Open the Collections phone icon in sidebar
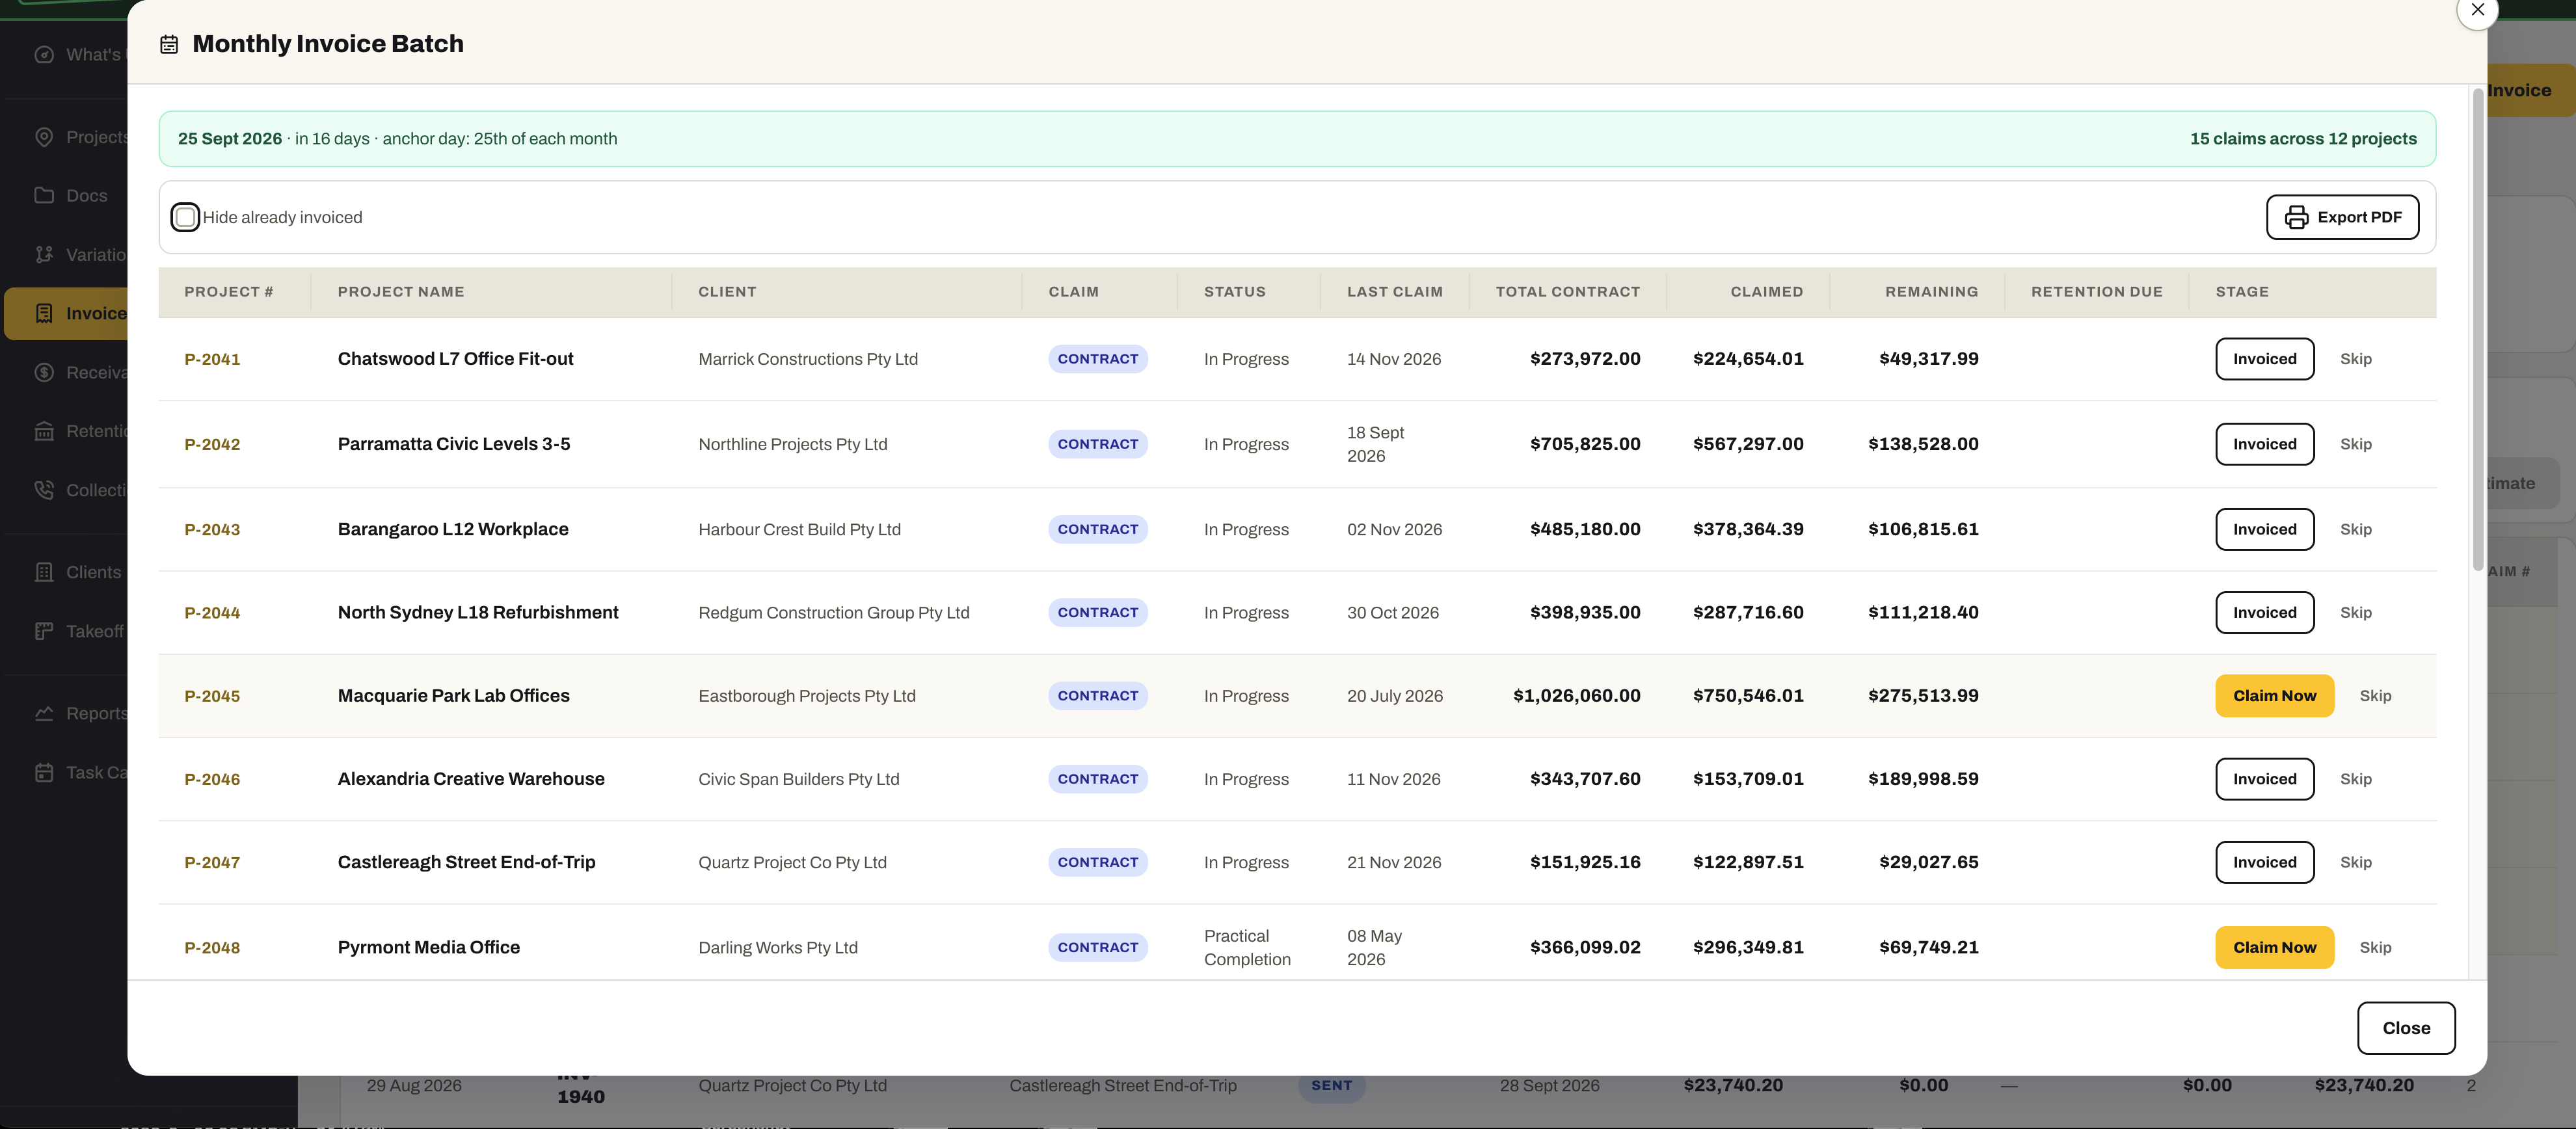 pos(44,490)
